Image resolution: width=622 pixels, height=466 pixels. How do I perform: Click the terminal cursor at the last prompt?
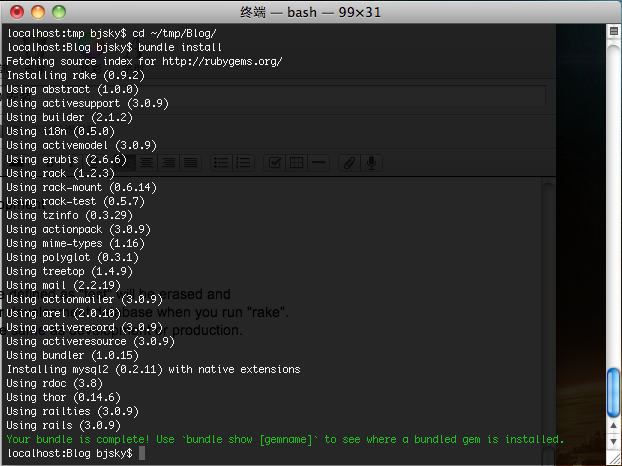(x=142, y=453)
